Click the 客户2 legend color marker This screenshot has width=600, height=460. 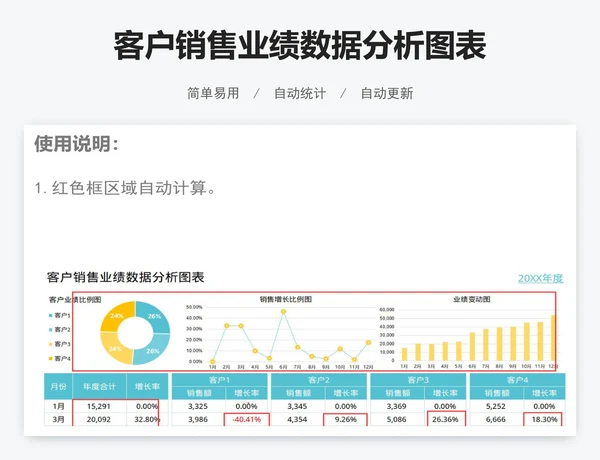point(51,330)
